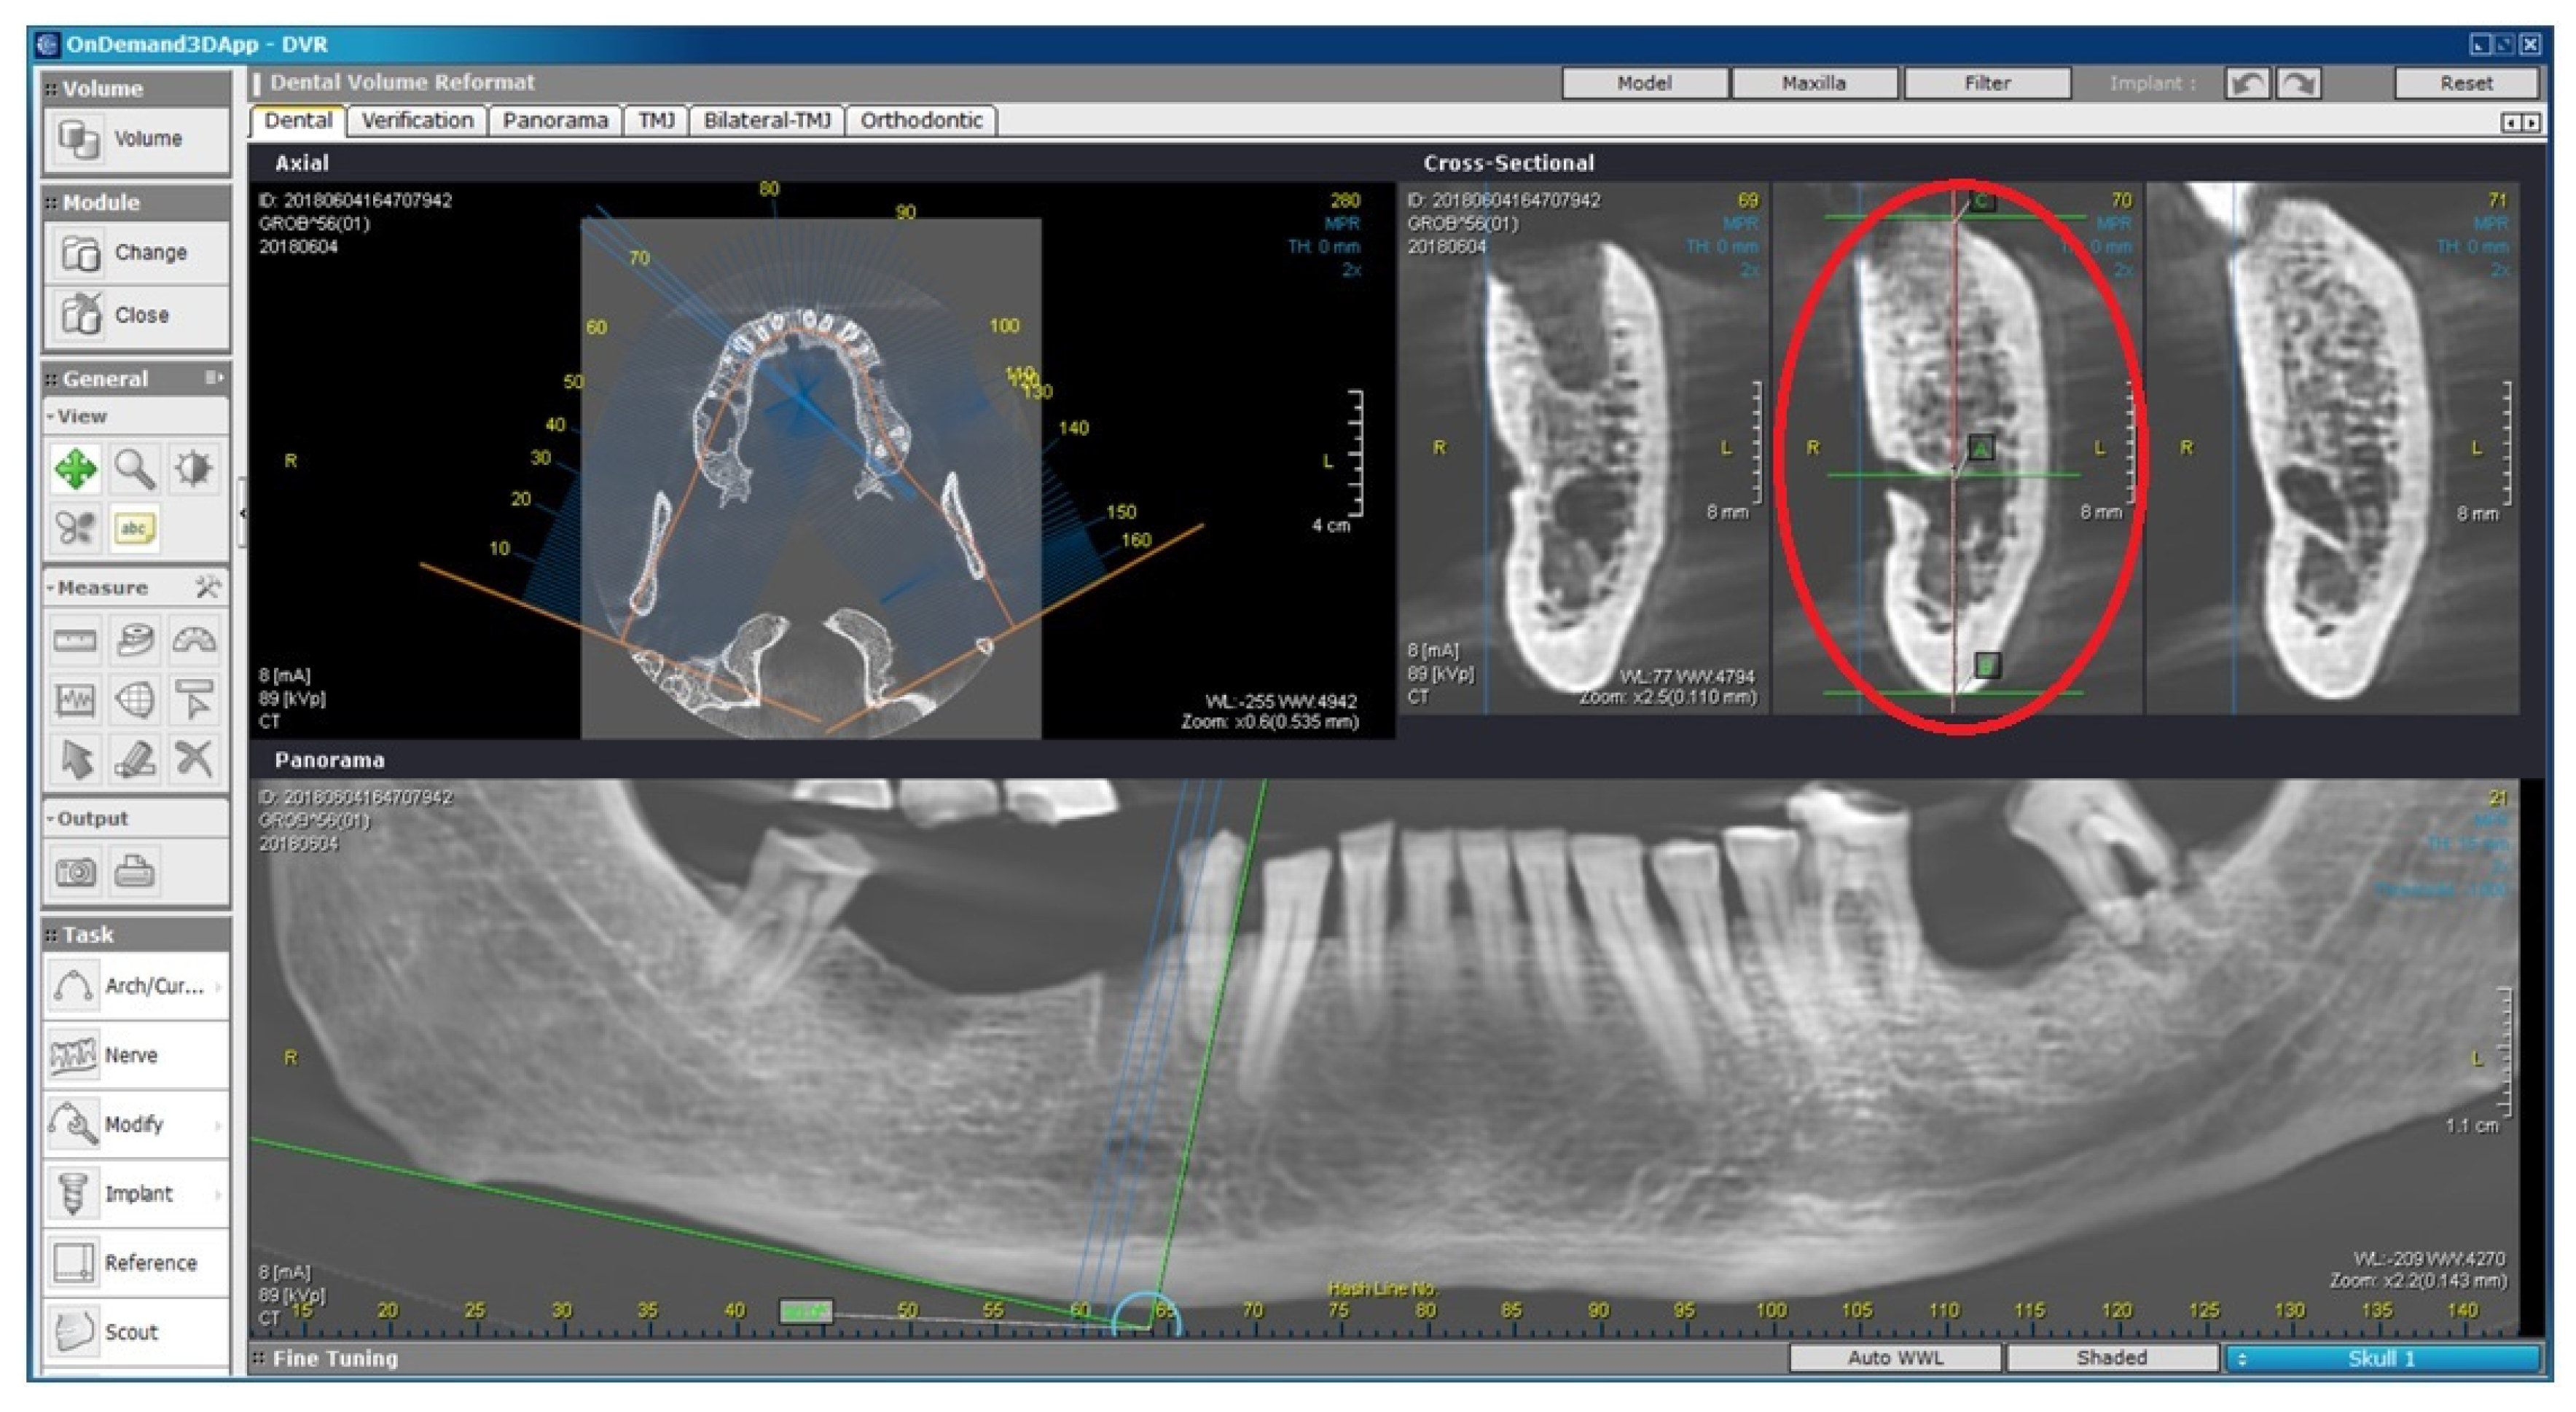Select the magnifying glass Zoom tool

click(134, 468)
